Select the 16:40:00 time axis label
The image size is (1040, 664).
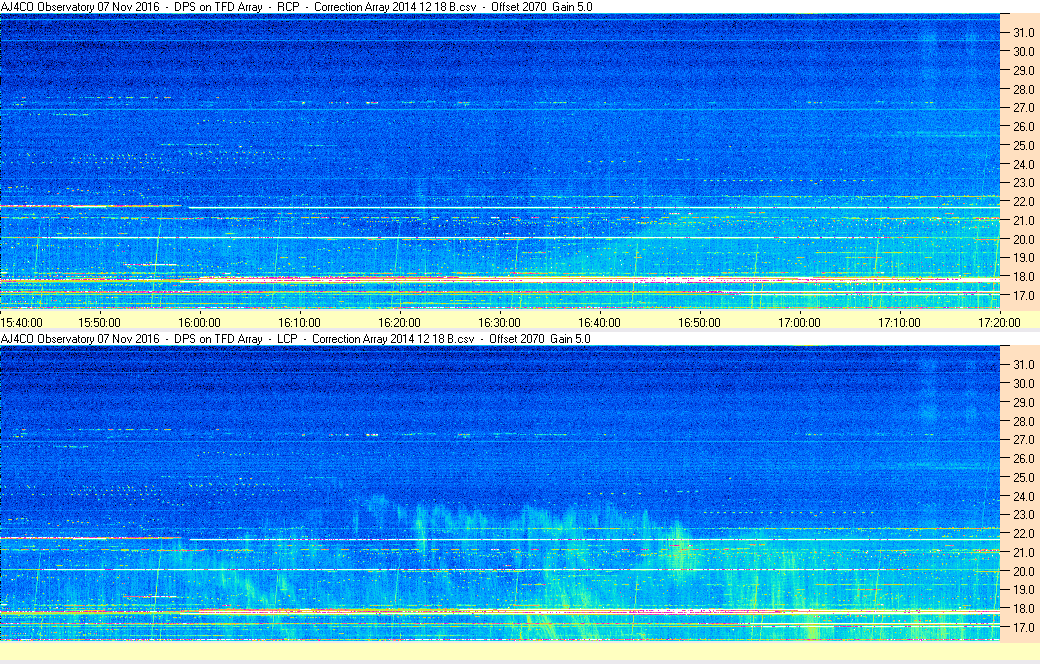pyautogui.click(x=600, y=322)
